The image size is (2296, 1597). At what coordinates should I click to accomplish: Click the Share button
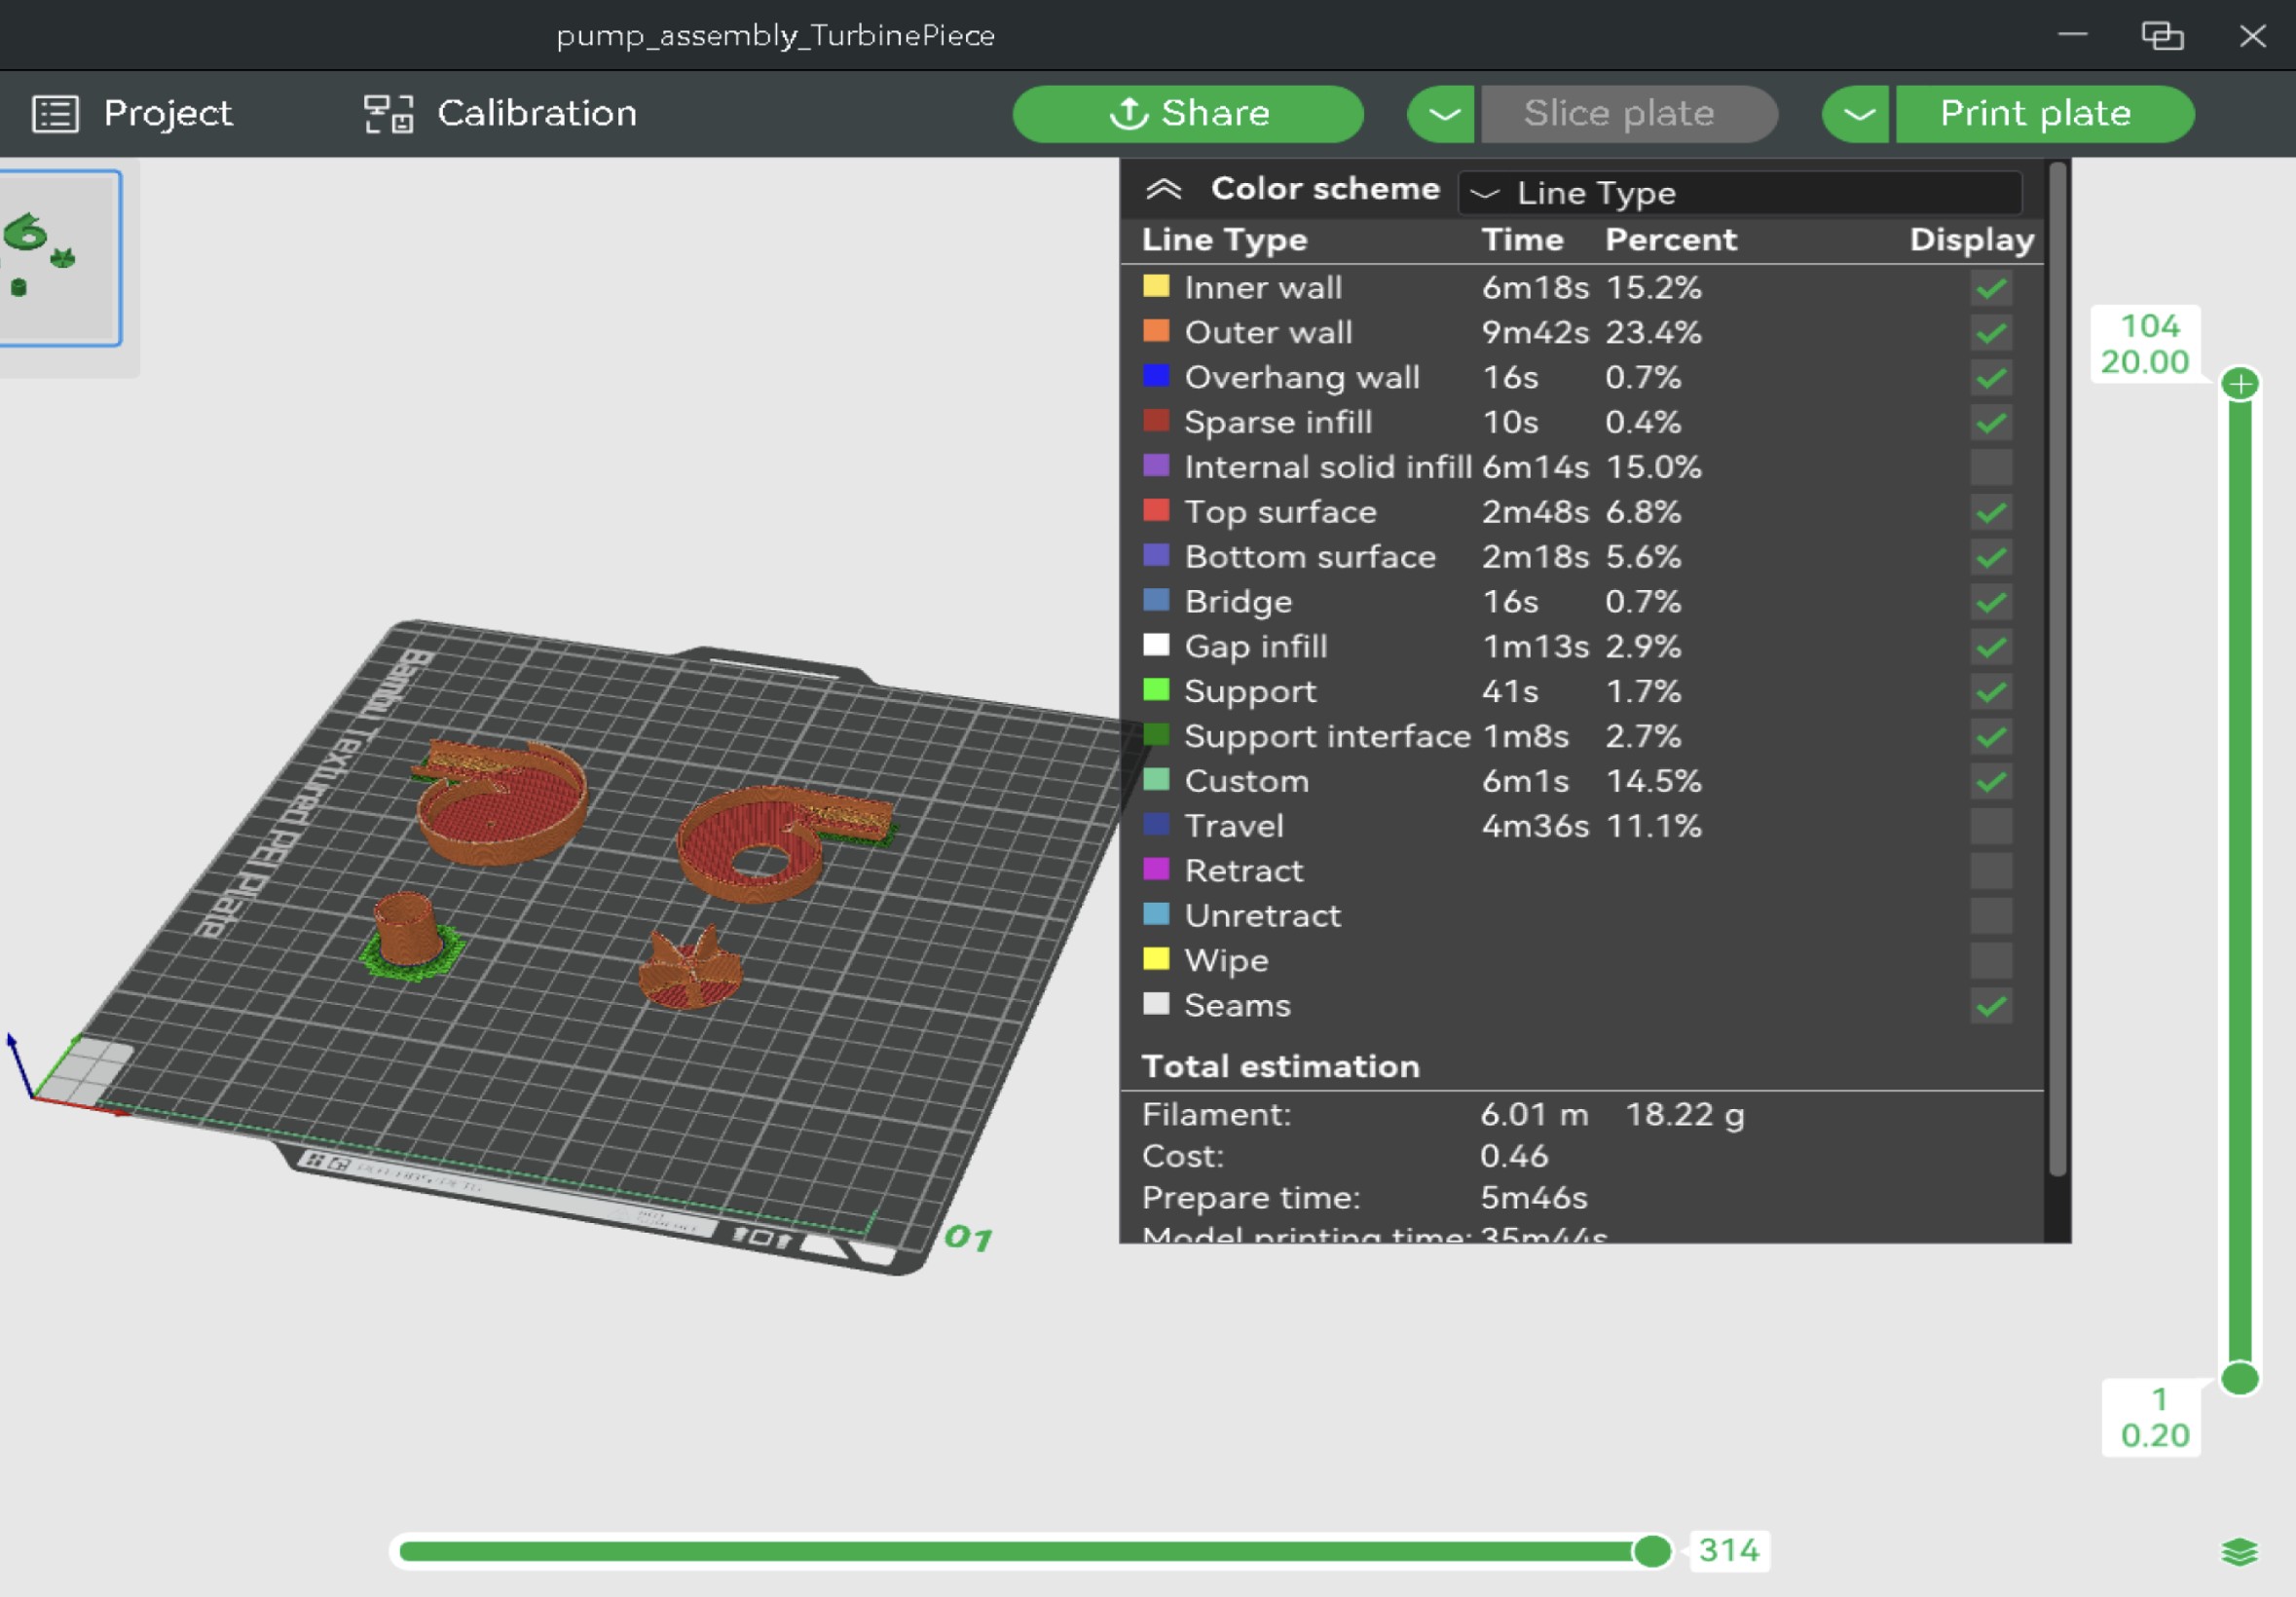pyautogui.click(x=1188, y=114)
